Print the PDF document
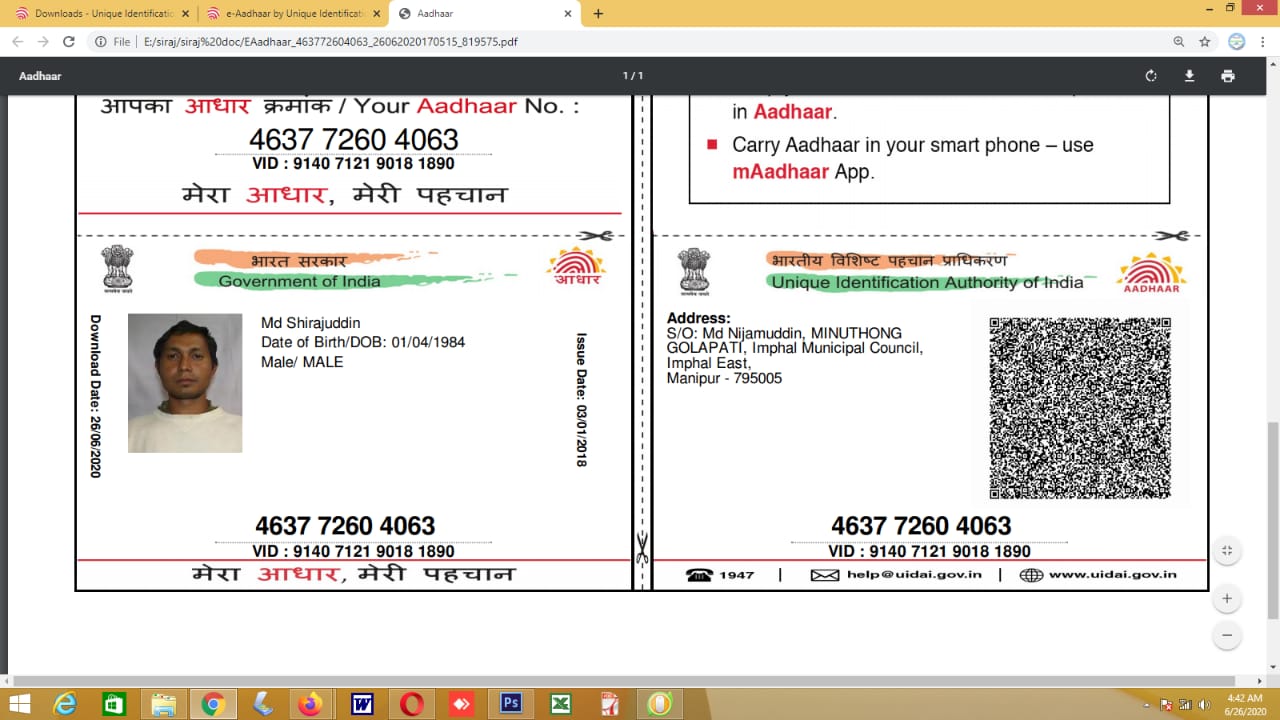 (1228, 76)
